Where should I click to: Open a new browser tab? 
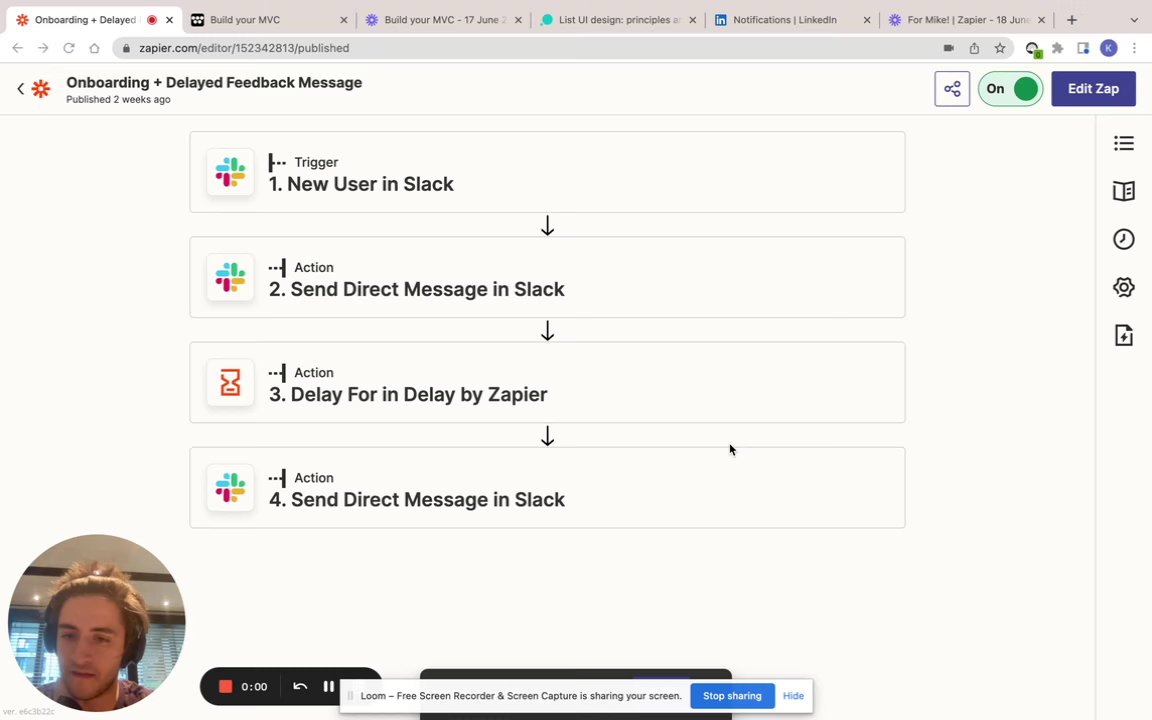(x=1072, y=20)
